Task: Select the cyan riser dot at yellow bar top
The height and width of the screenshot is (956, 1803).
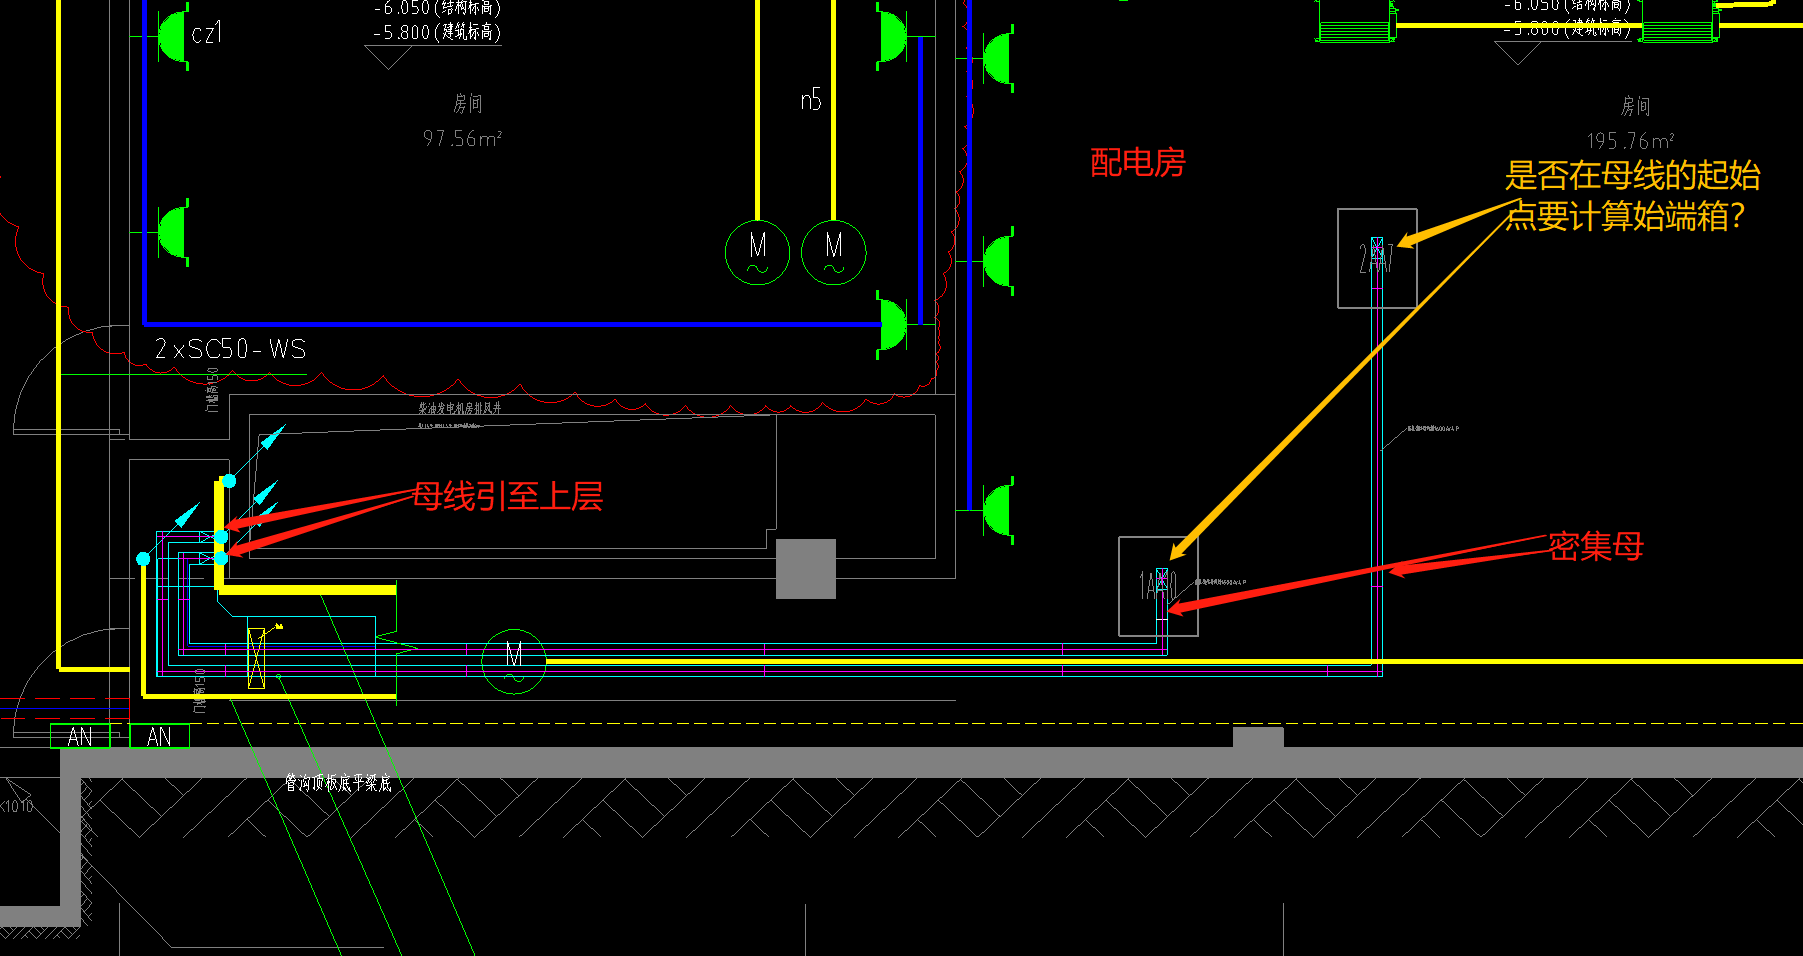Action: click(229, 481)
